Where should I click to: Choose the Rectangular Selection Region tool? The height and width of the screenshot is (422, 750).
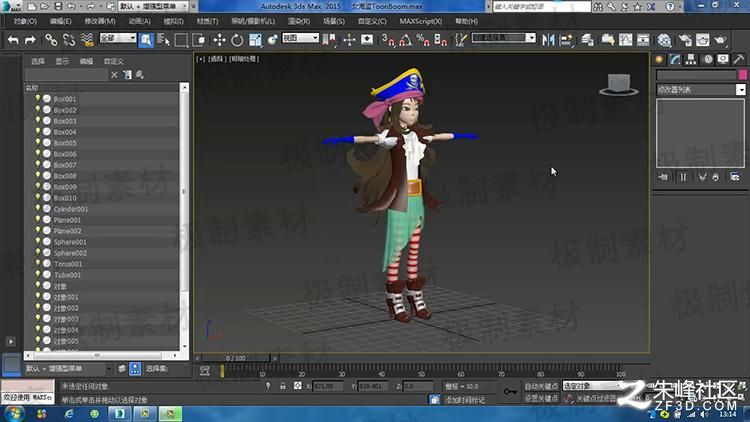point(181,40)
